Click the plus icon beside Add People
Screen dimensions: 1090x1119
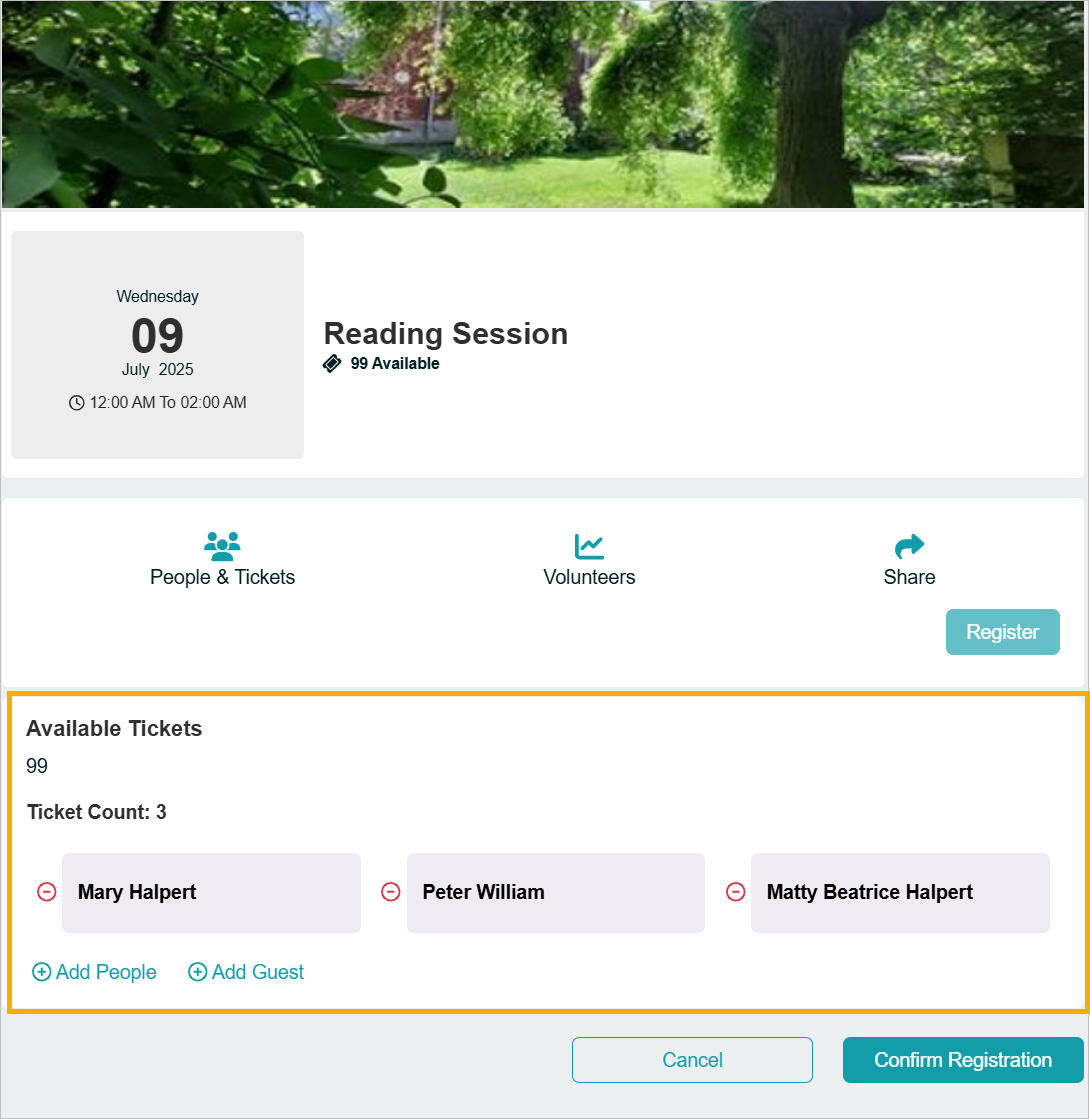pyautogui.click(x=41, y=972)
